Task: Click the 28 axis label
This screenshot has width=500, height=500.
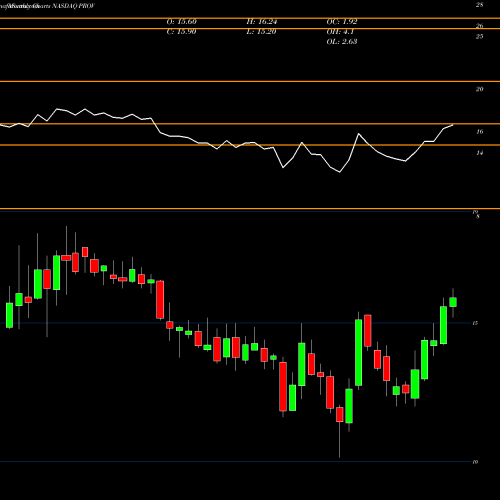Action: [x=479, y=5]
